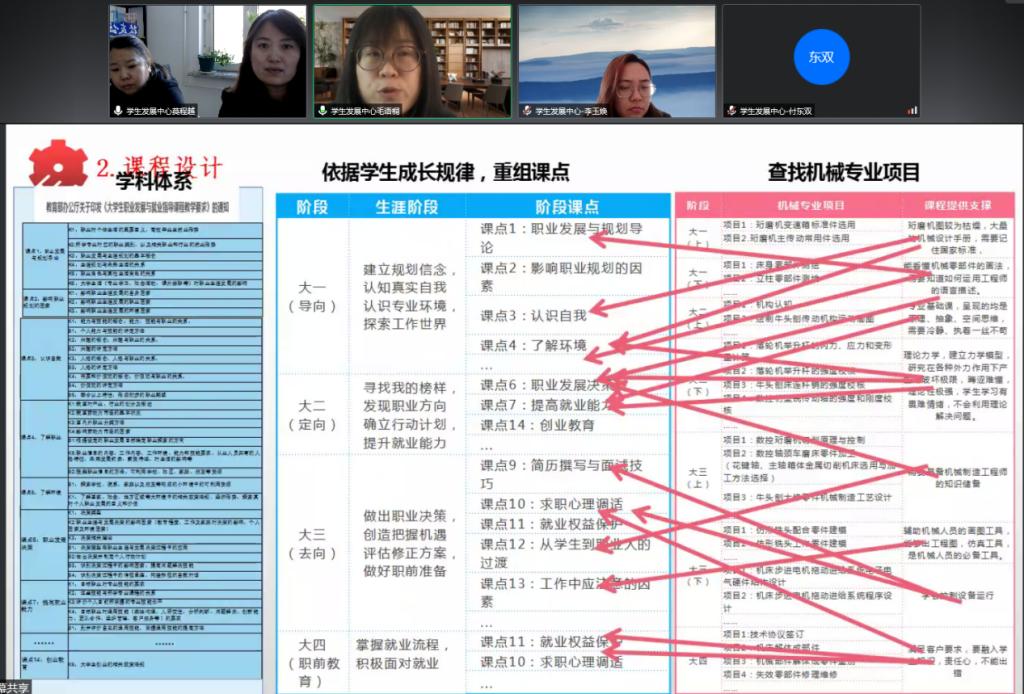
Task: Select 毛语桐's active speaker video thumbnail
Action: coord(412,60)
